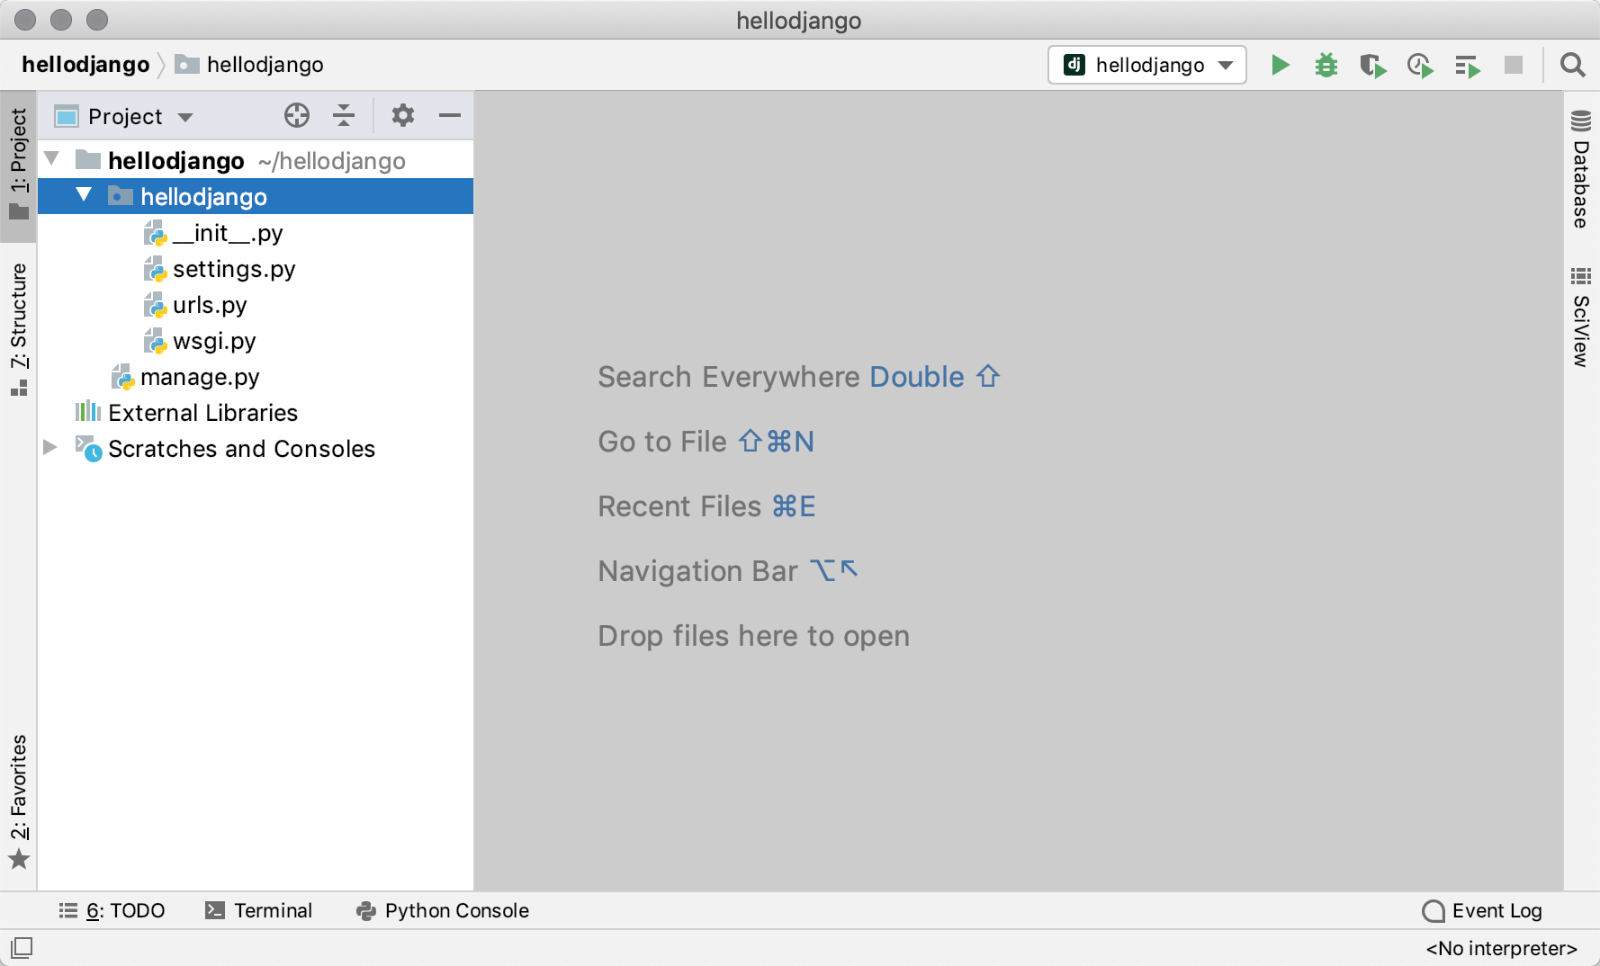Start debugging with the bug icon
Viewport: 1600px width, 966px height.
click(x=1326, y=66)
